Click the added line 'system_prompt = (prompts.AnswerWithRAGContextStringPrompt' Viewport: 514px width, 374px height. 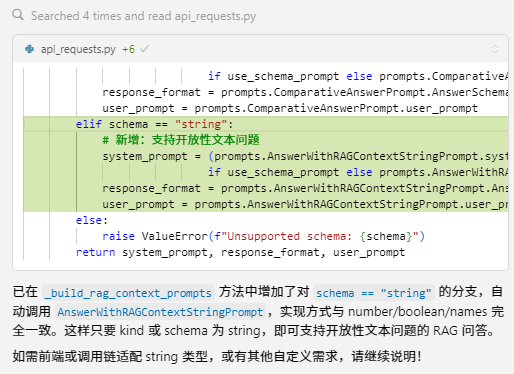click(305, 156)
